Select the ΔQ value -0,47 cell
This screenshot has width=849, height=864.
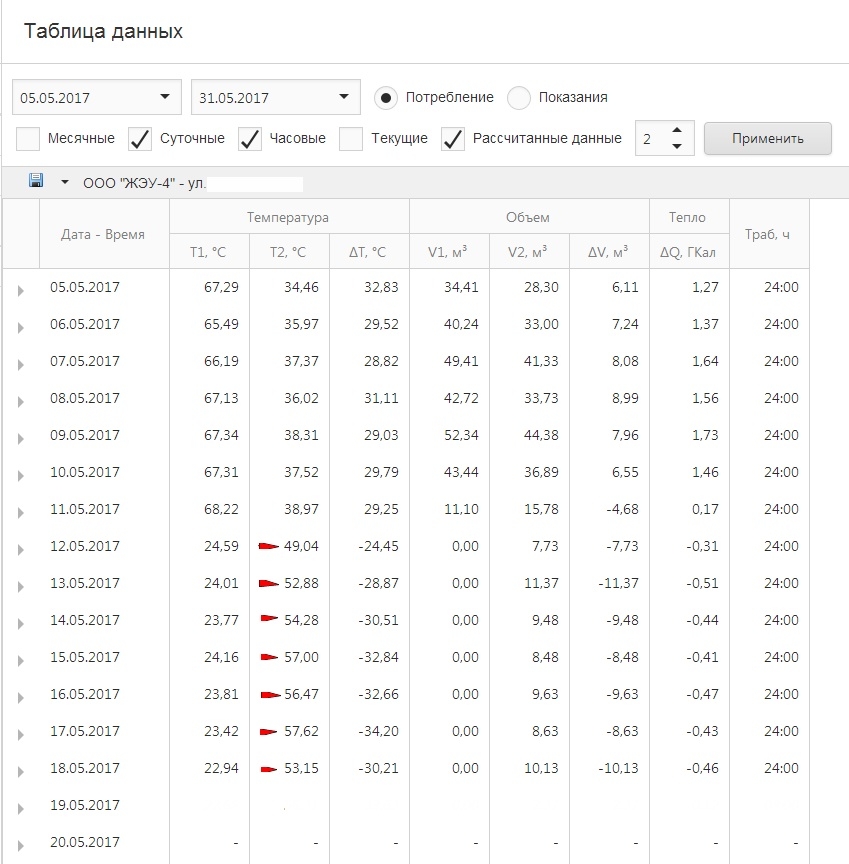(x=689, y=694)
